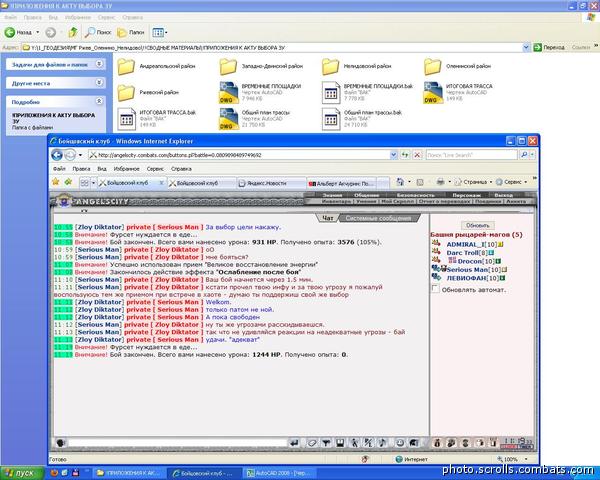This screenshot has height=480, width=600.
Task: Collapse Задачи для файлов и папок panel
Action: point(99,64)
